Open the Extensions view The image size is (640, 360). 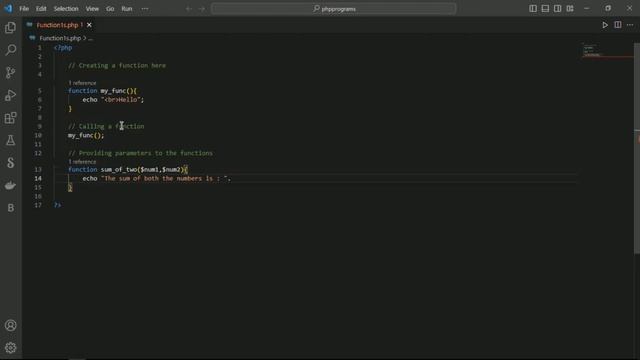11,118
